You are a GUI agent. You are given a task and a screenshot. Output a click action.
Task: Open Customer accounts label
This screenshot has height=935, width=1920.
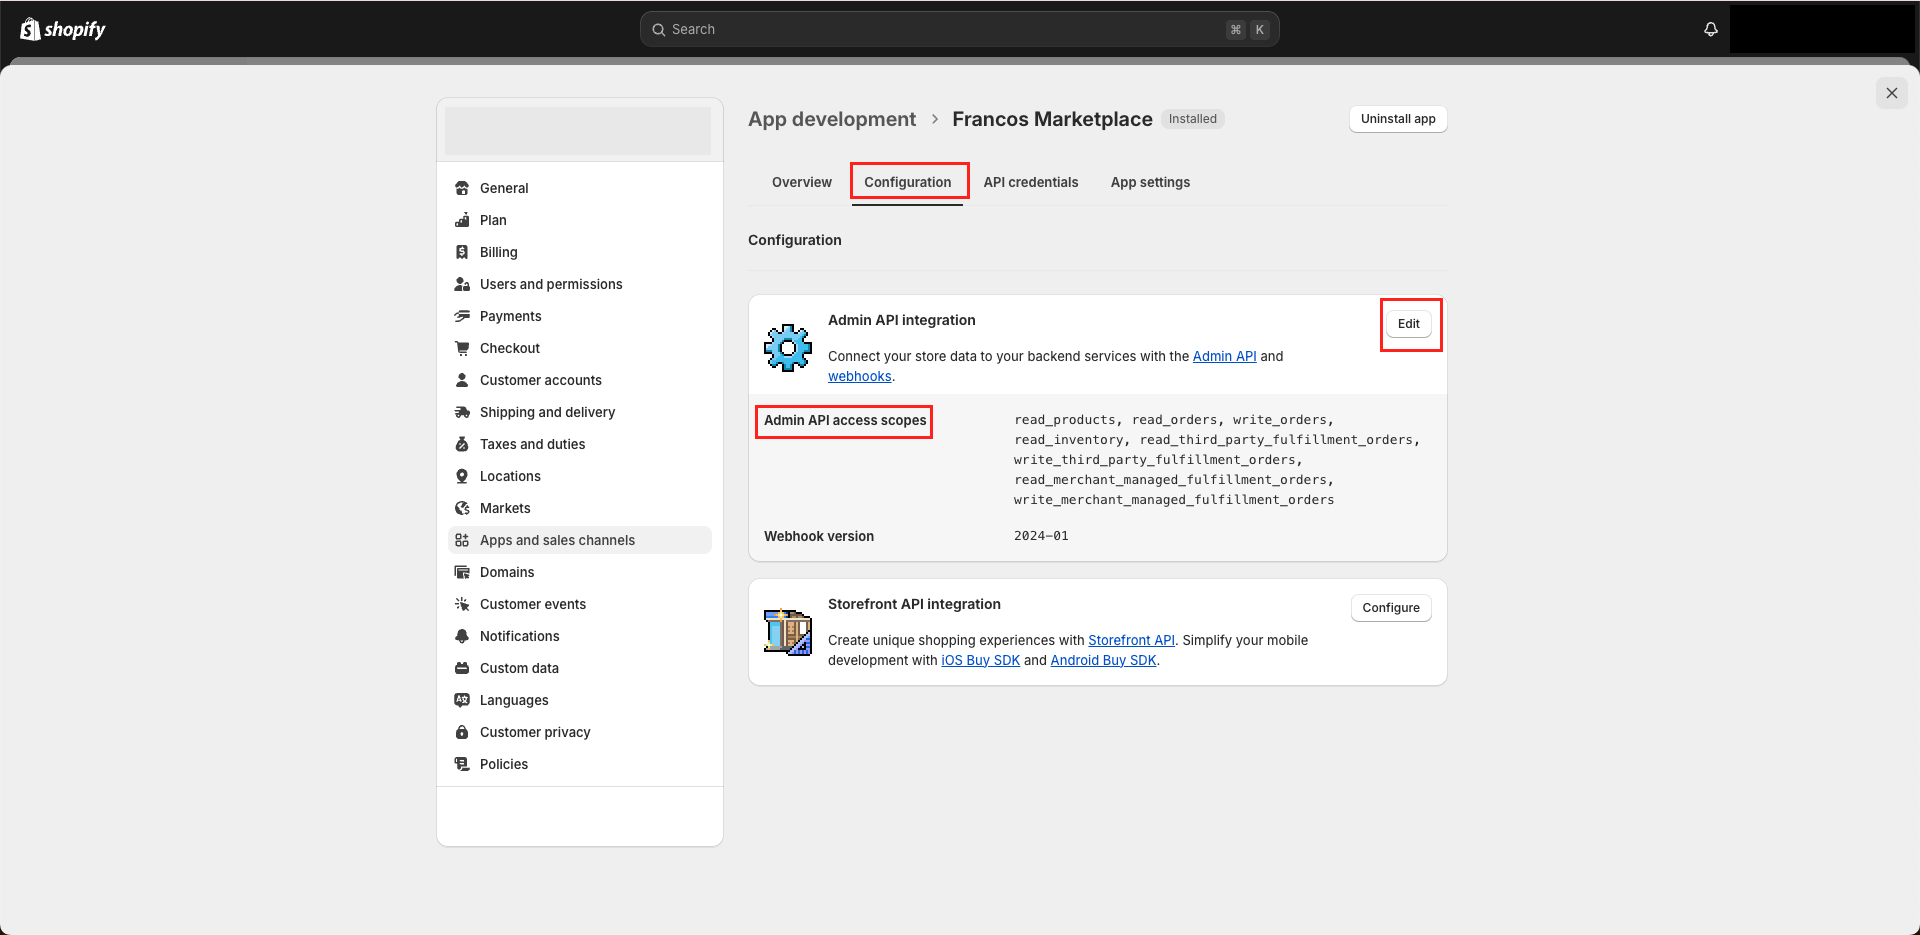tap(541, 380)
